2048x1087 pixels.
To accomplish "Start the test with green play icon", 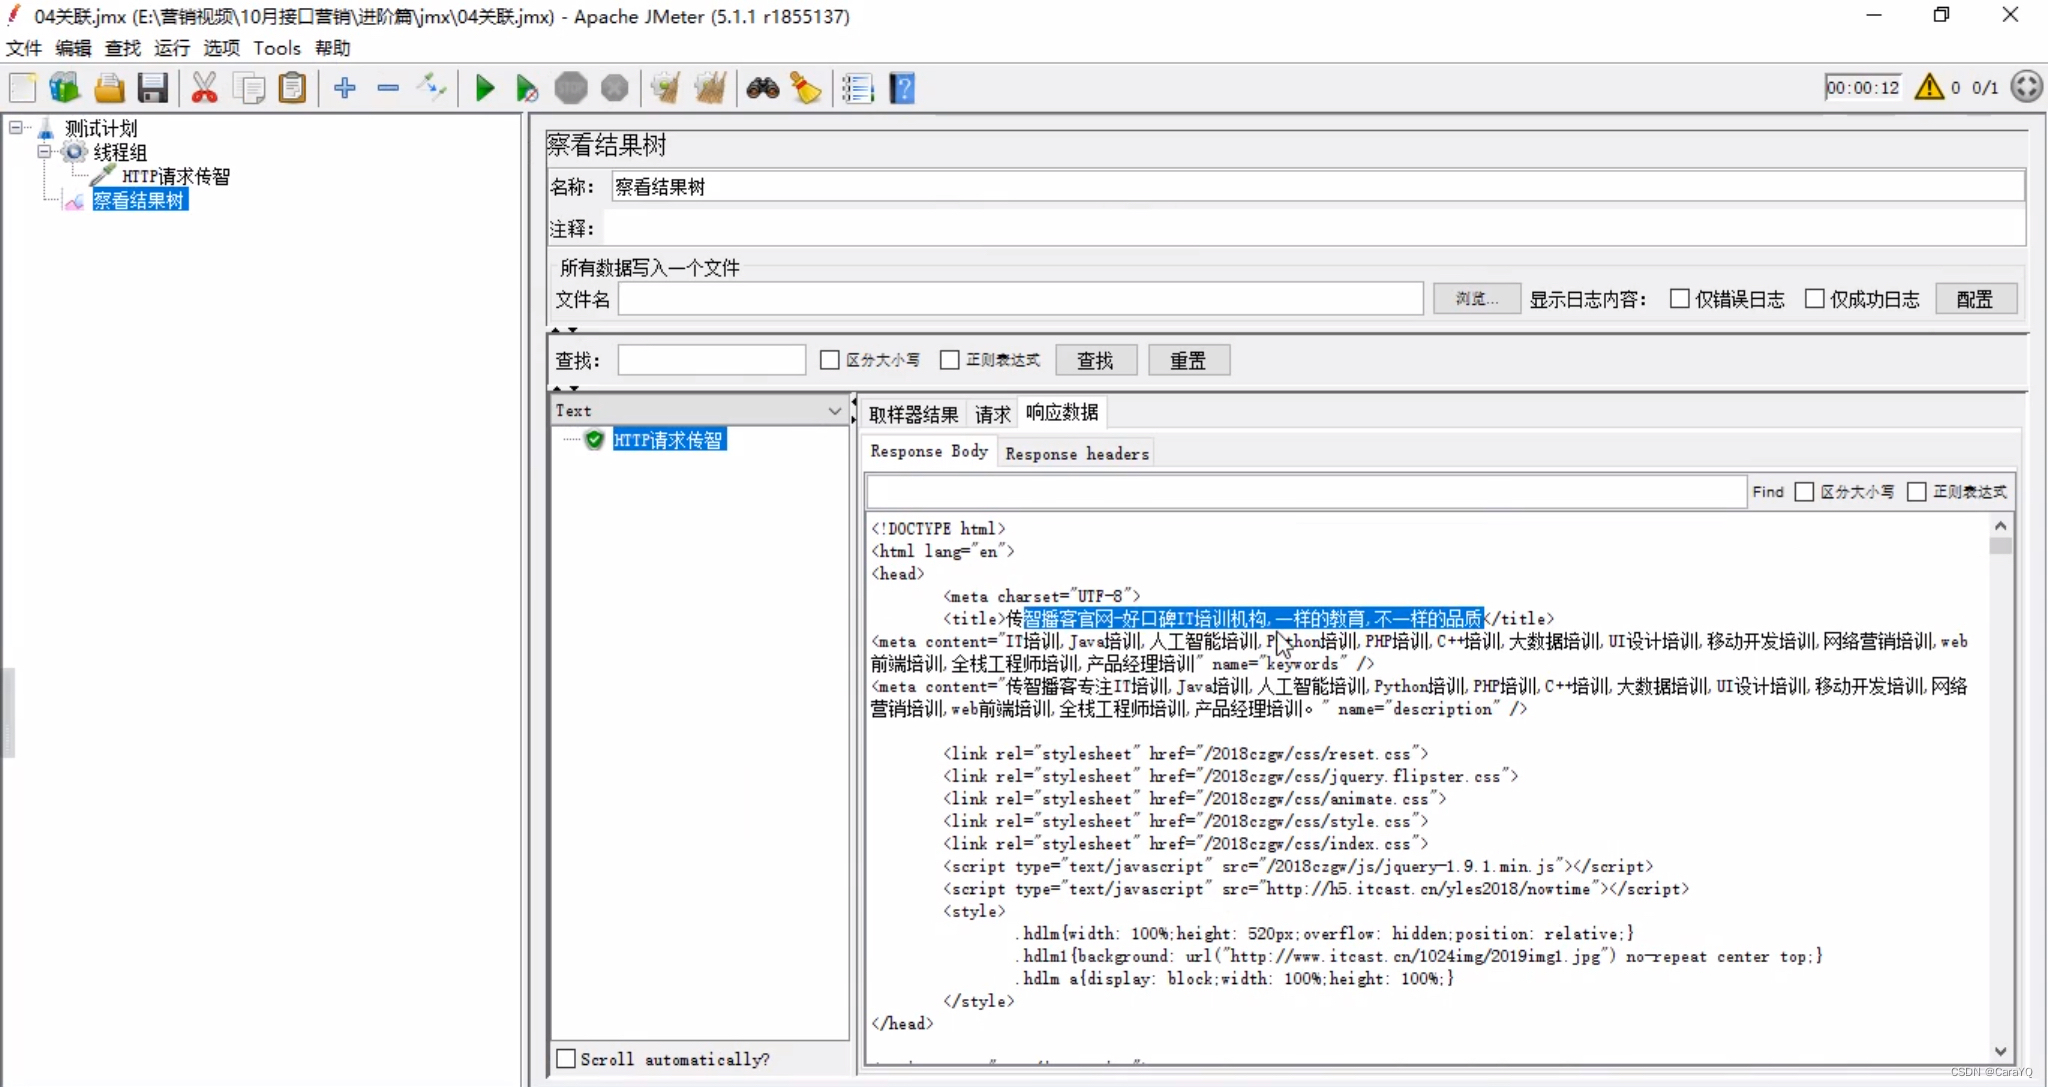I will coord(484,88).
